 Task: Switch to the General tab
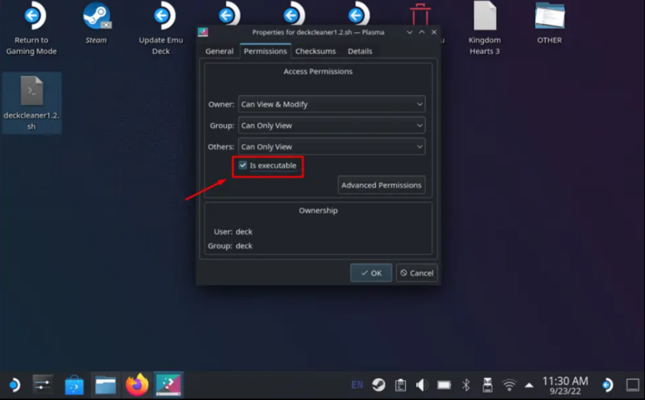click(x=219, y=51)
